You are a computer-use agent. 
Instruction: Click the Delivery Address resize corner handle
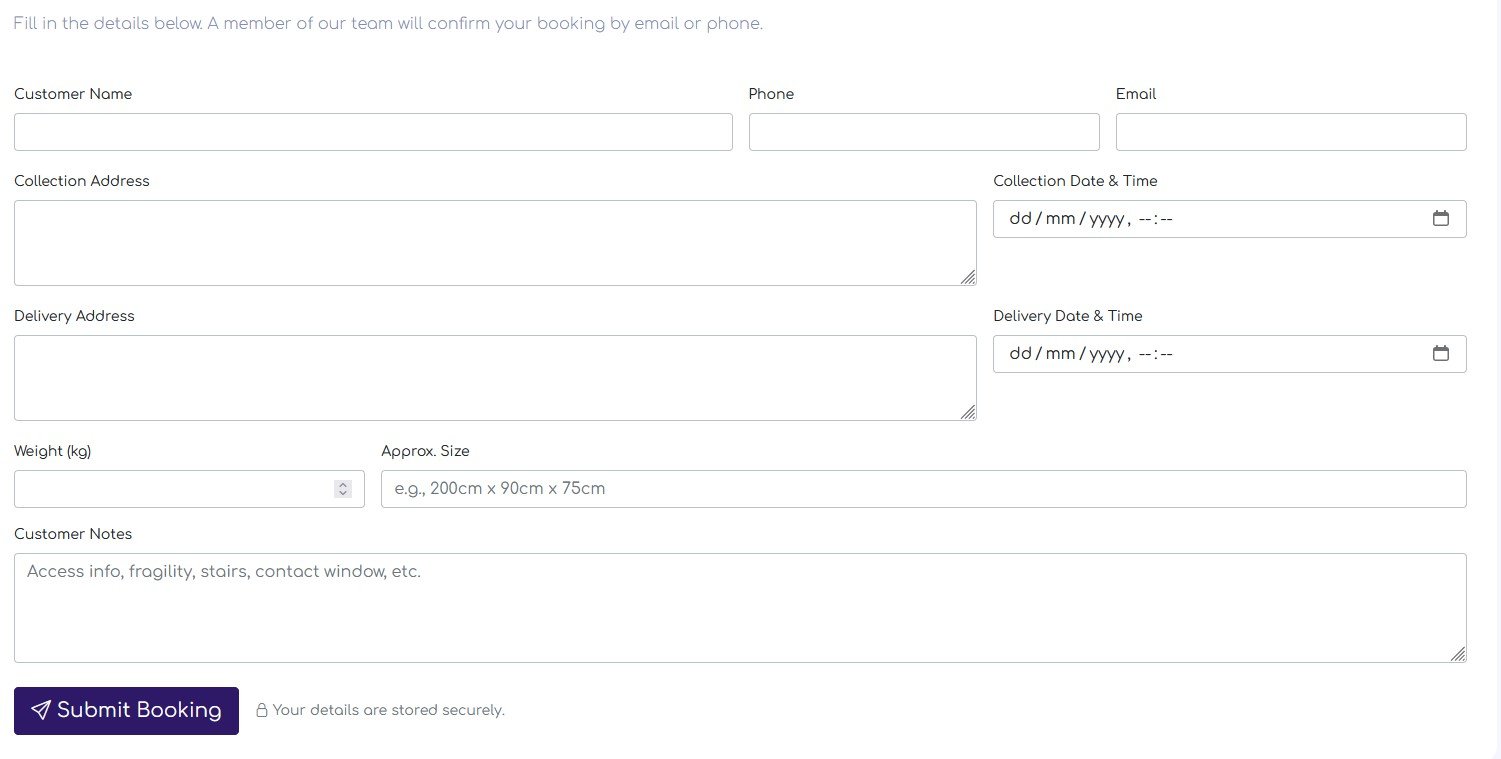pos(968,412)
